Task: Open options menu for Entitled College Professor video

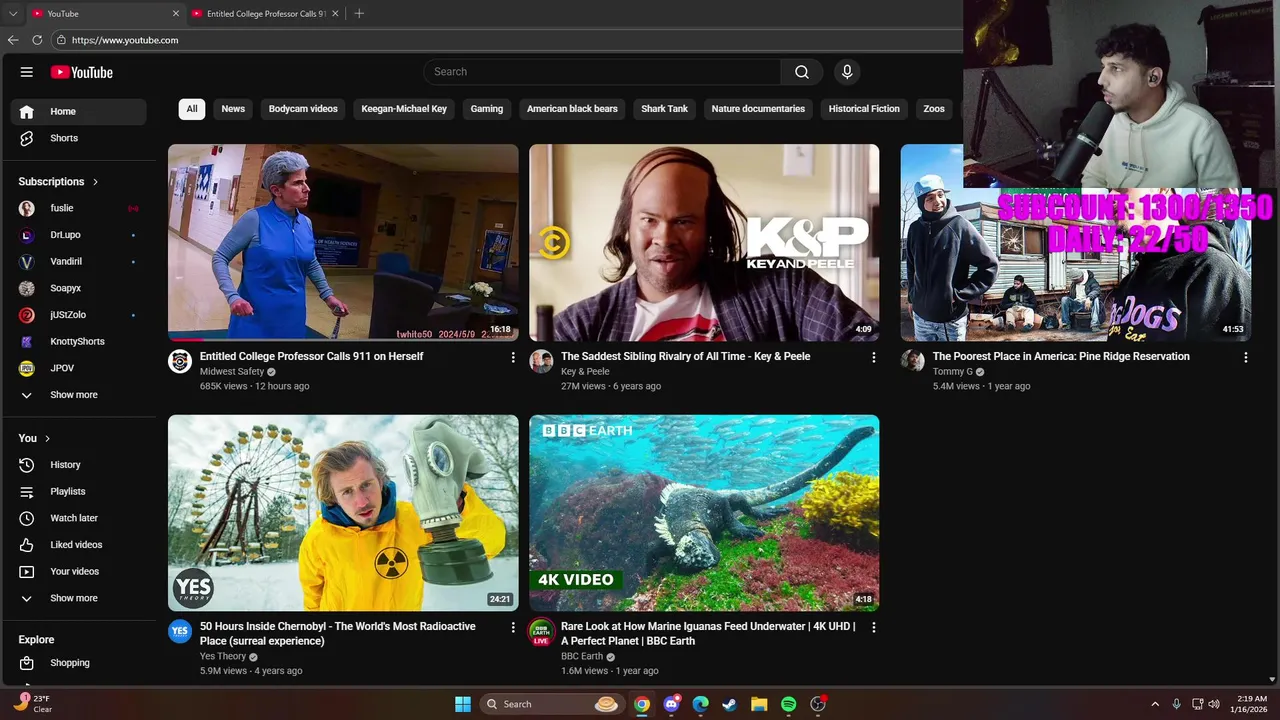Action: point(513,357)
